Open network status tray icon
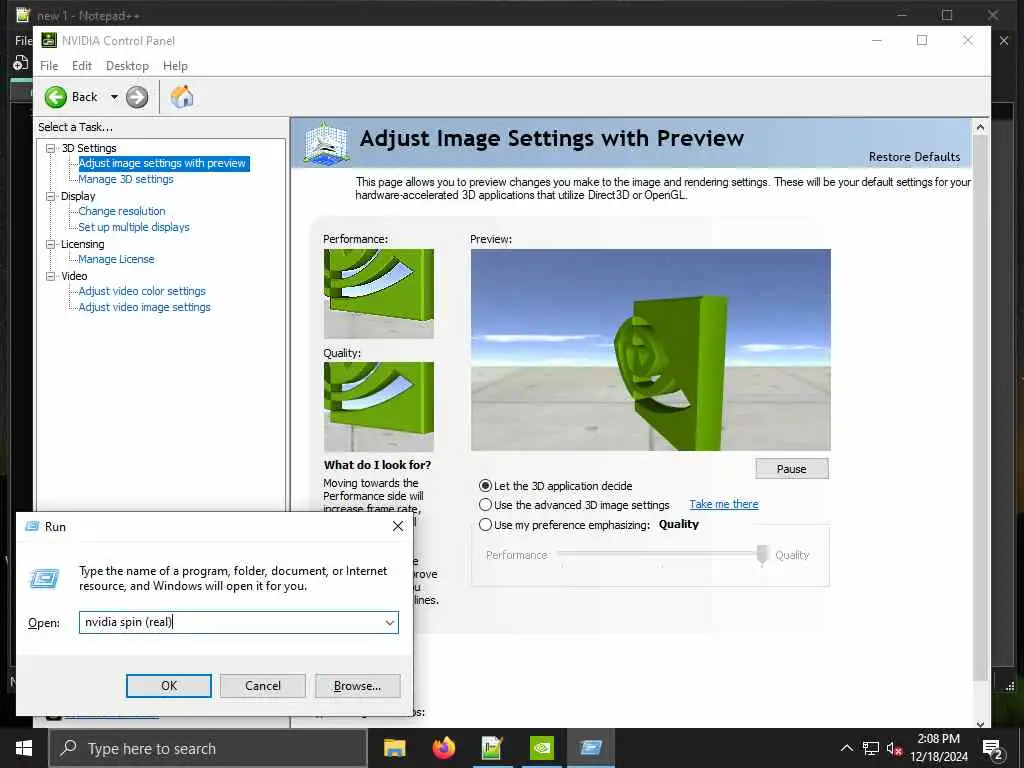This screenshot has height=768, width=1024. (871, 748)
